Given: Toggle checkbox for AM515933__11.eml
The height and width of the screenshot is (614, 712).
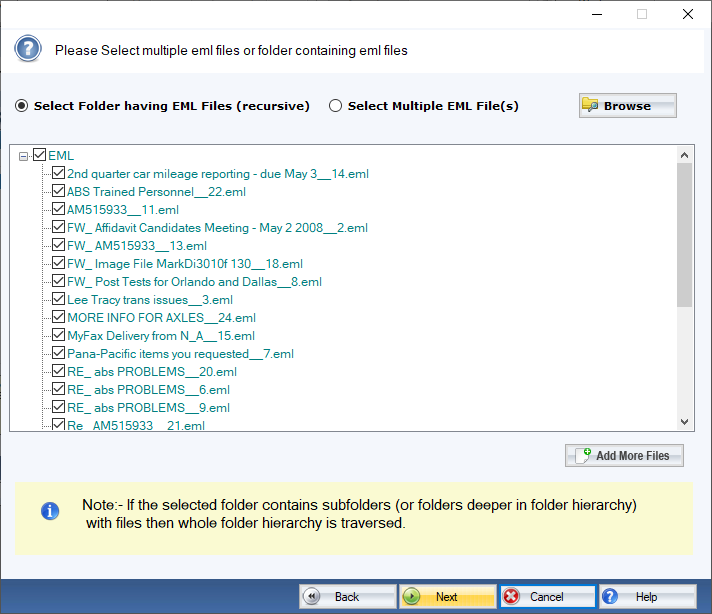Looking at the screenshot, I should (x=58, y=208).
